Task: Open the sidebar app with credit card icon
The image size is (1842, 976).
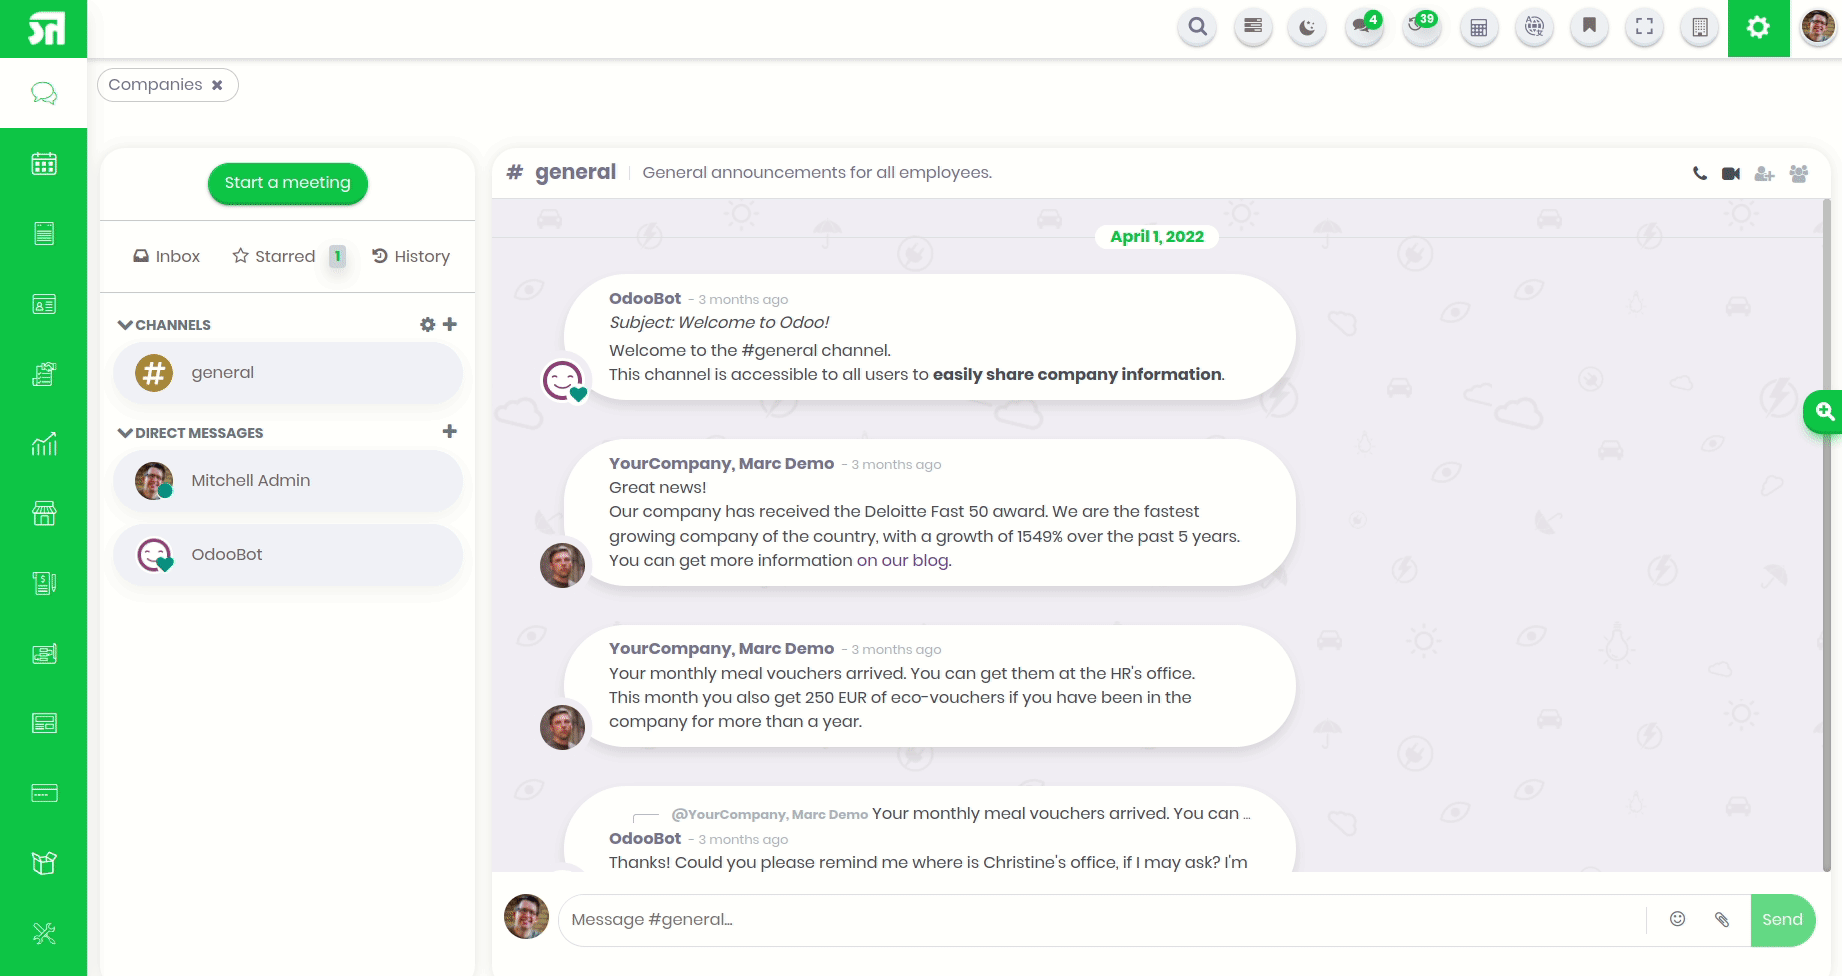Action: click(44, 793)
